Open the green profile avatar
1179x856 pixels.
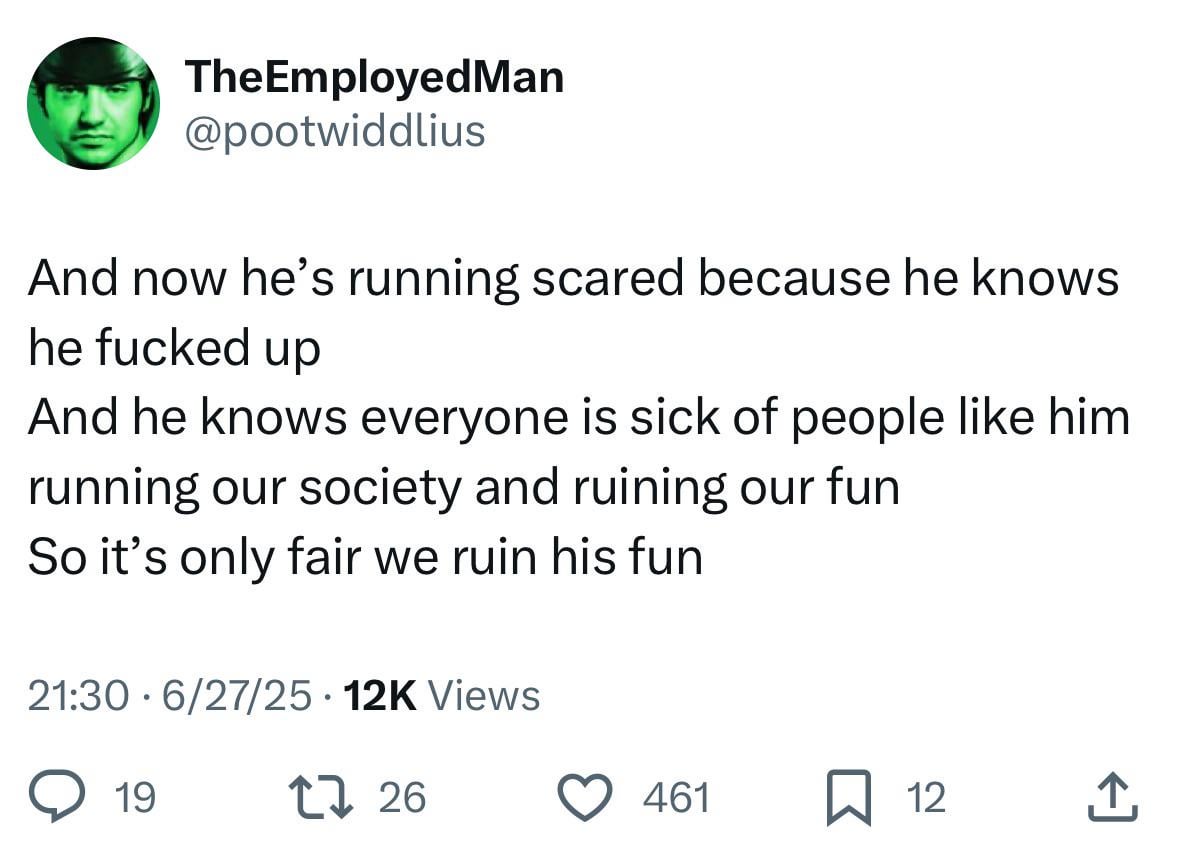coord(93,103)
